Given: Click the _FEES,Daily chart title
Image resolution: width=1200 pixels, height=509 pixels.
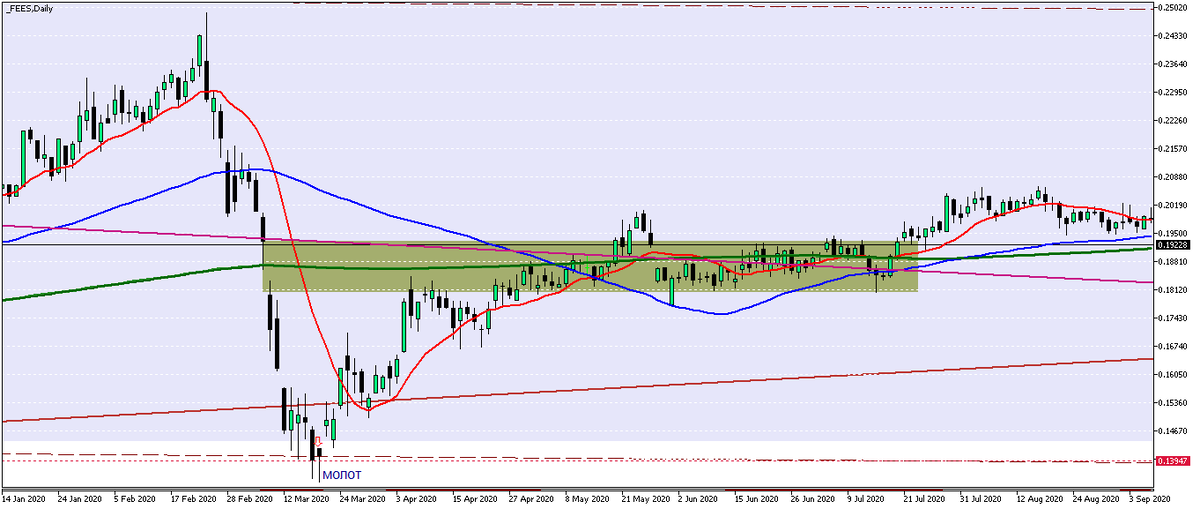Looking at the screenshot, I should point(29,9).
